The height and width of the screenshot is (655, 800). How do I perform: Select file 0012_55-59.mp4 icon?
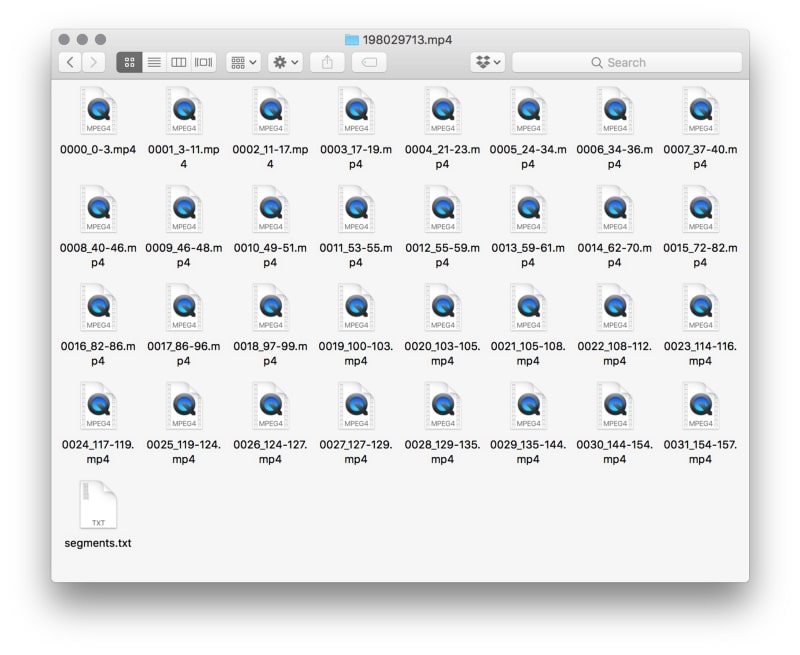click(x=442, y=209)
